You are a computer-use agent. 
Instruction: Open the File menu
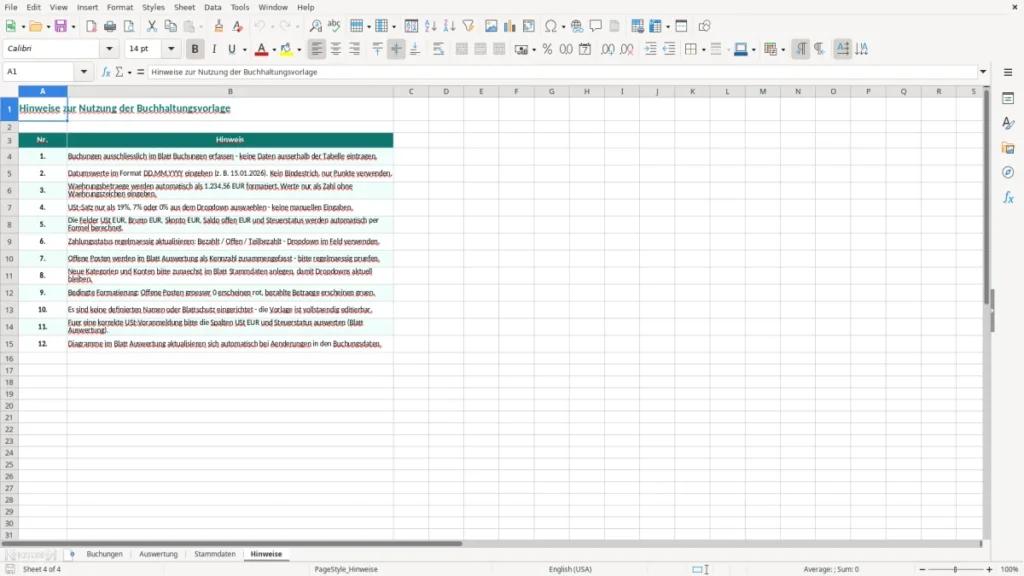(11, 7)
